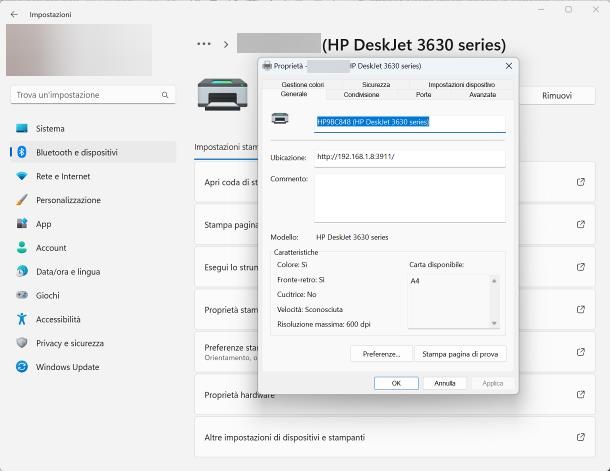Click the blurred profile area in sidebar
This screenshot has width=610, height=471.
(x=79, y=50)
